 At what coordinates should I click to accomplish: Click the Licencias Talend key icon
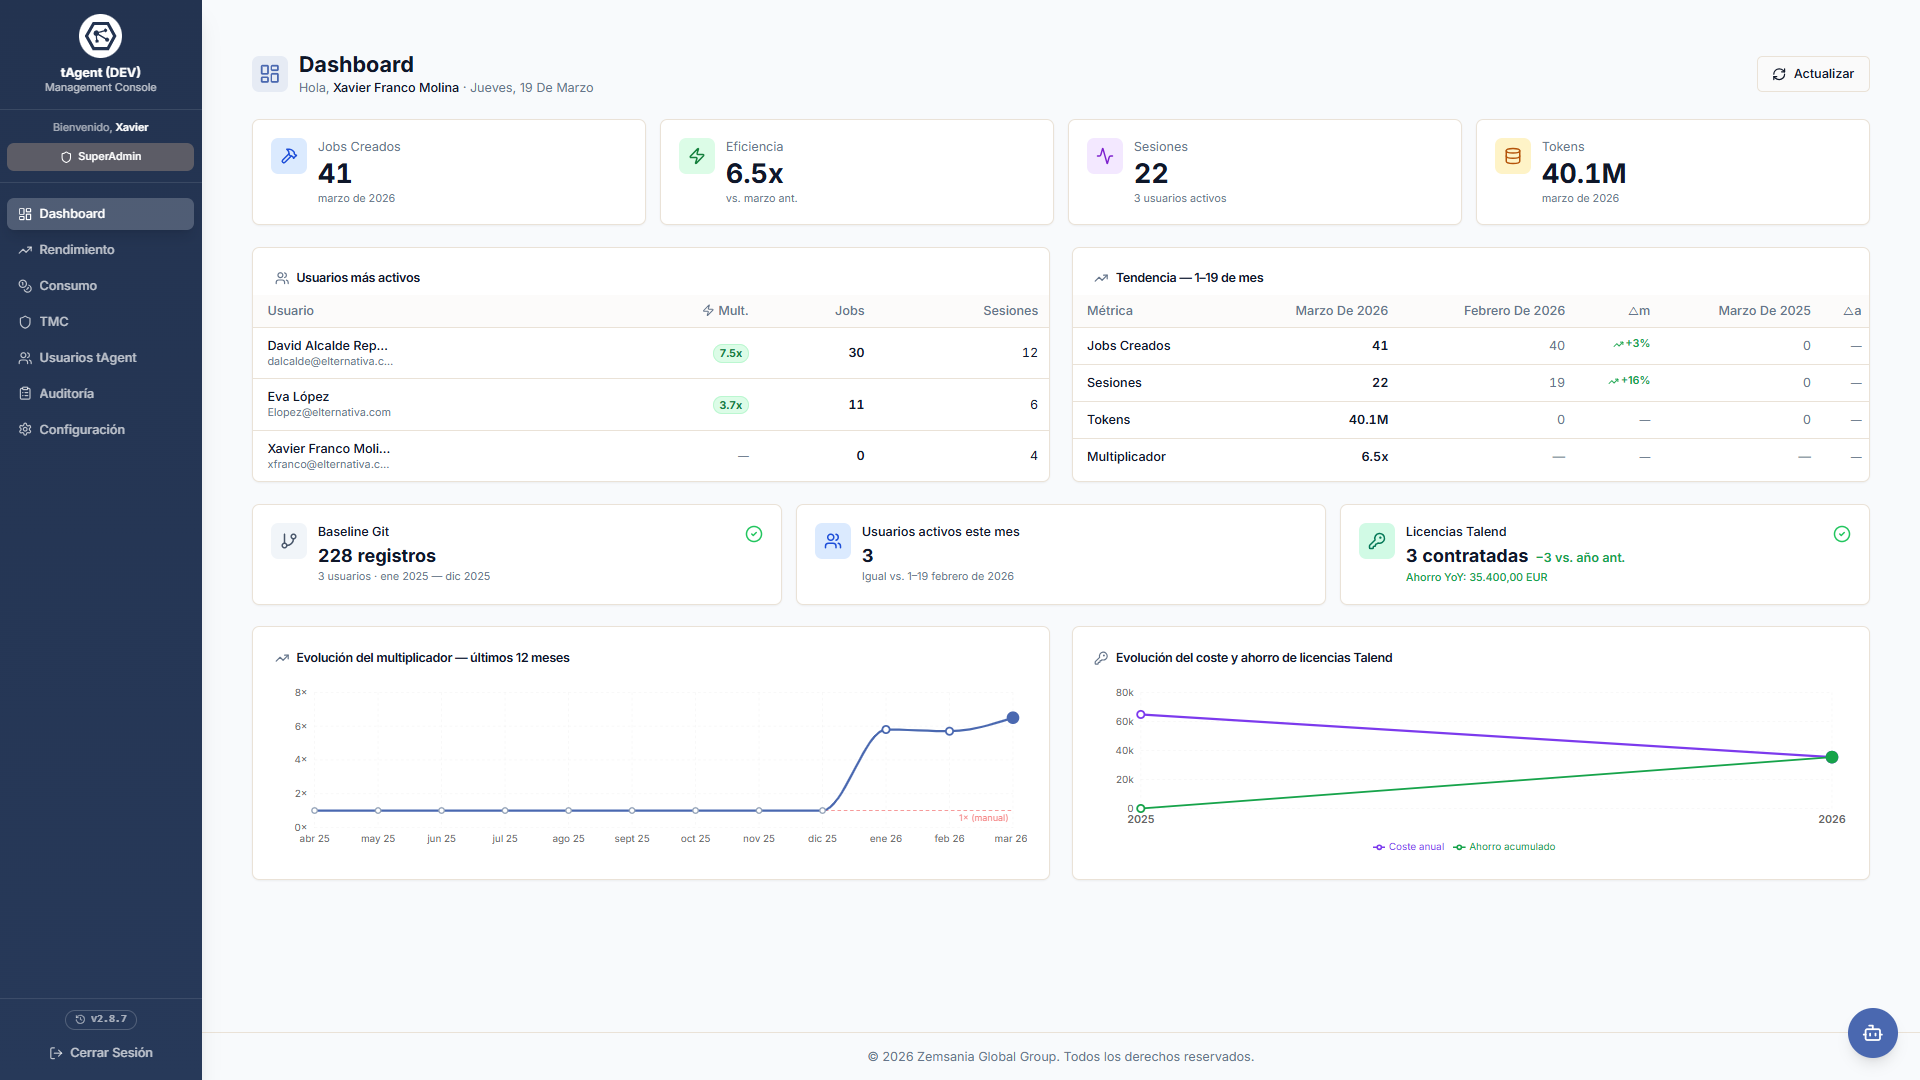point(1377,541)
